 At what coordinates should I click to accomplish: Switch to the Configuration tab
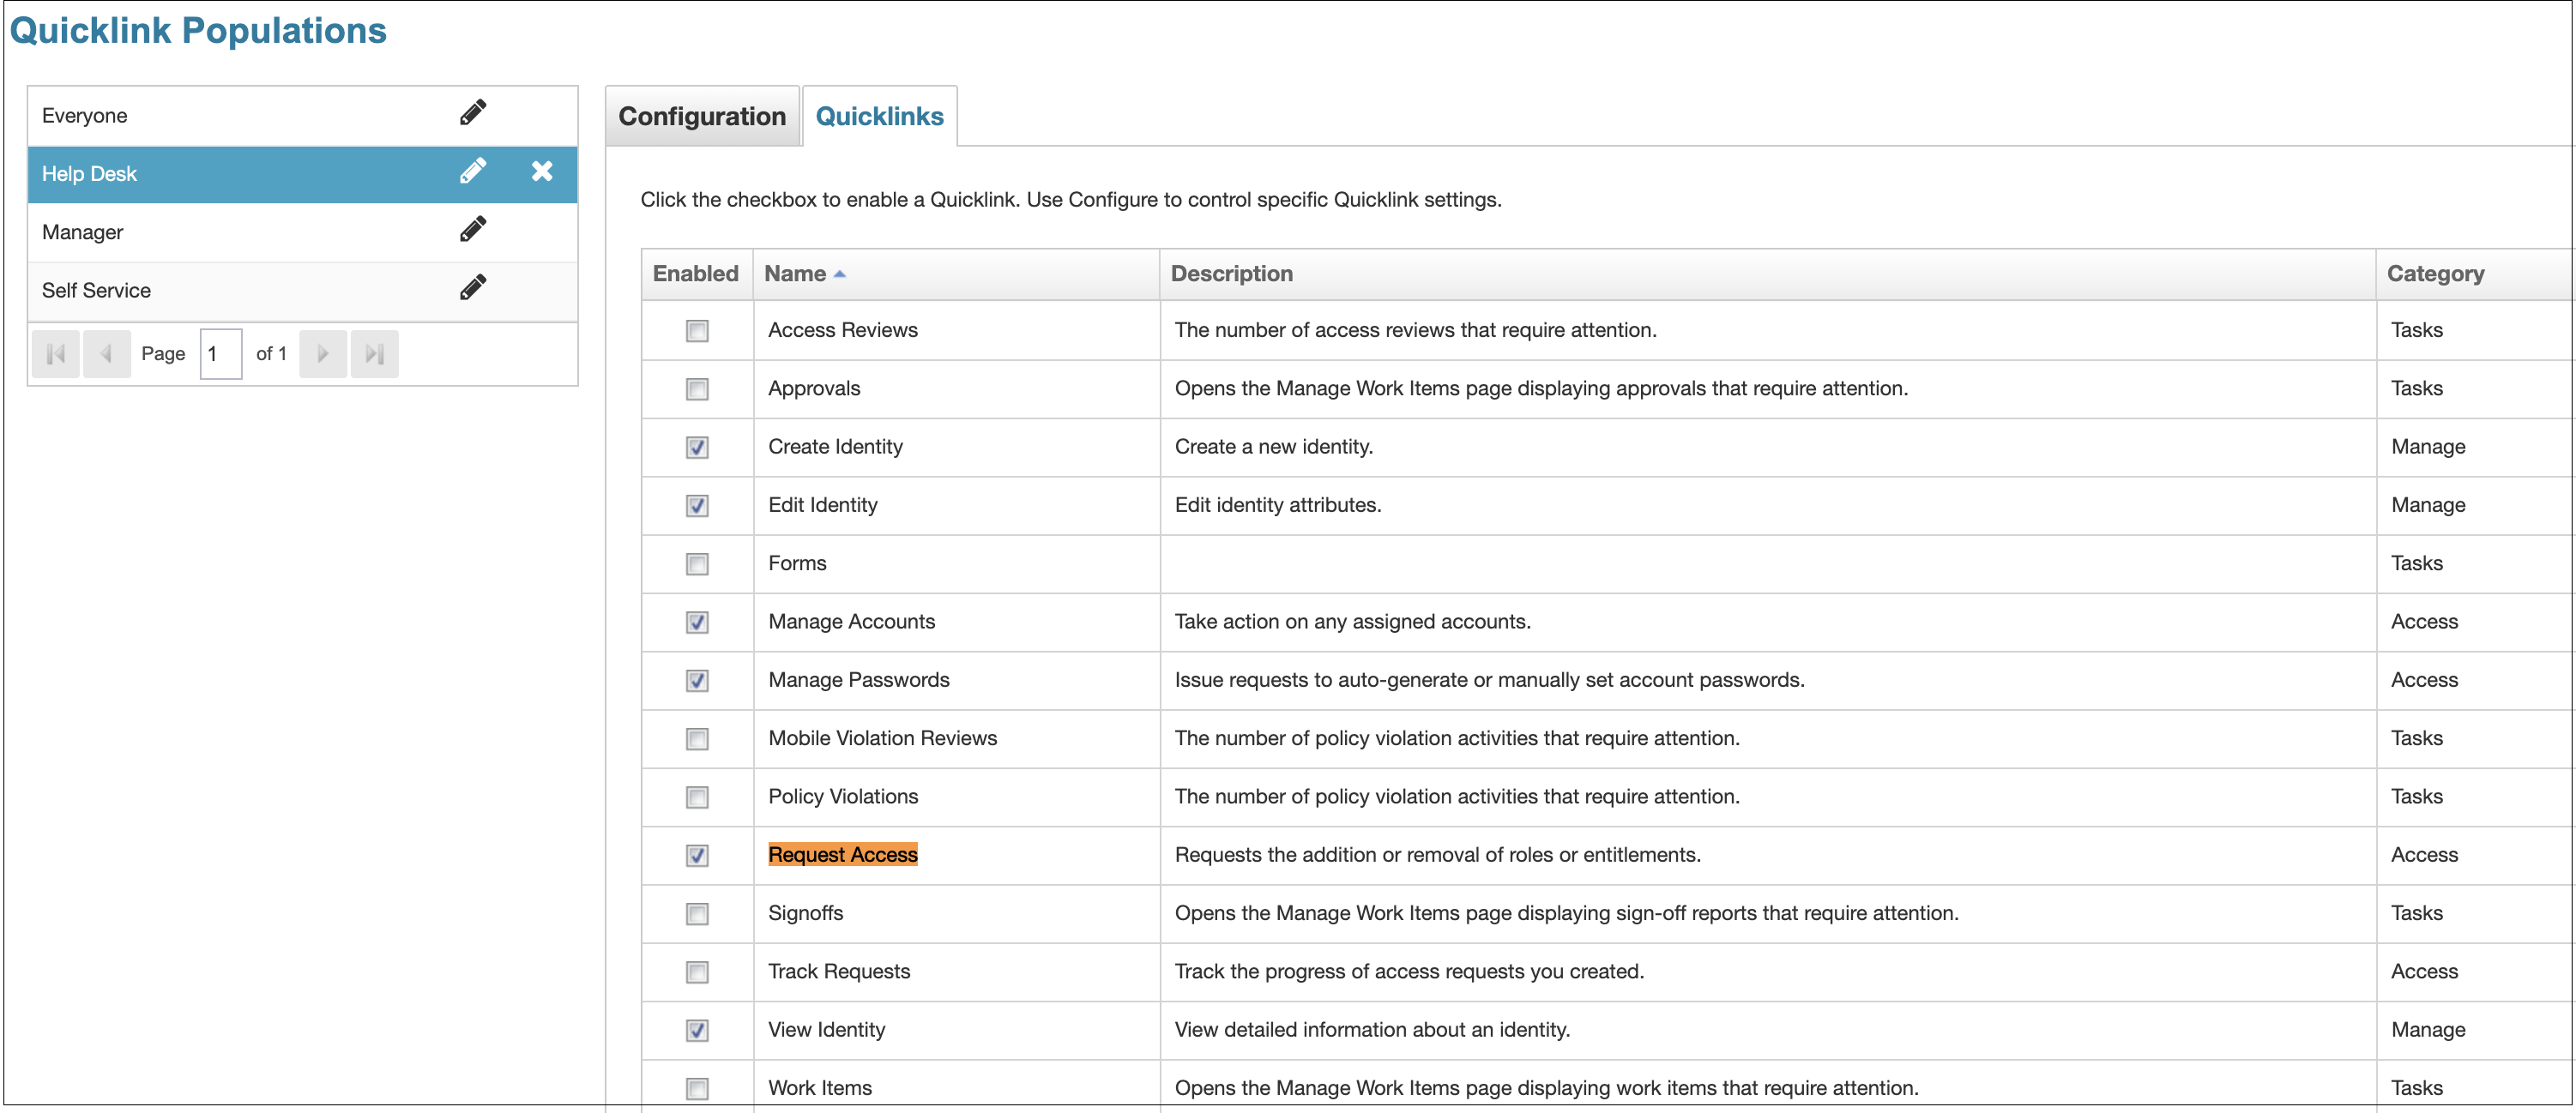pyautogui.click(x=702, y=117)
